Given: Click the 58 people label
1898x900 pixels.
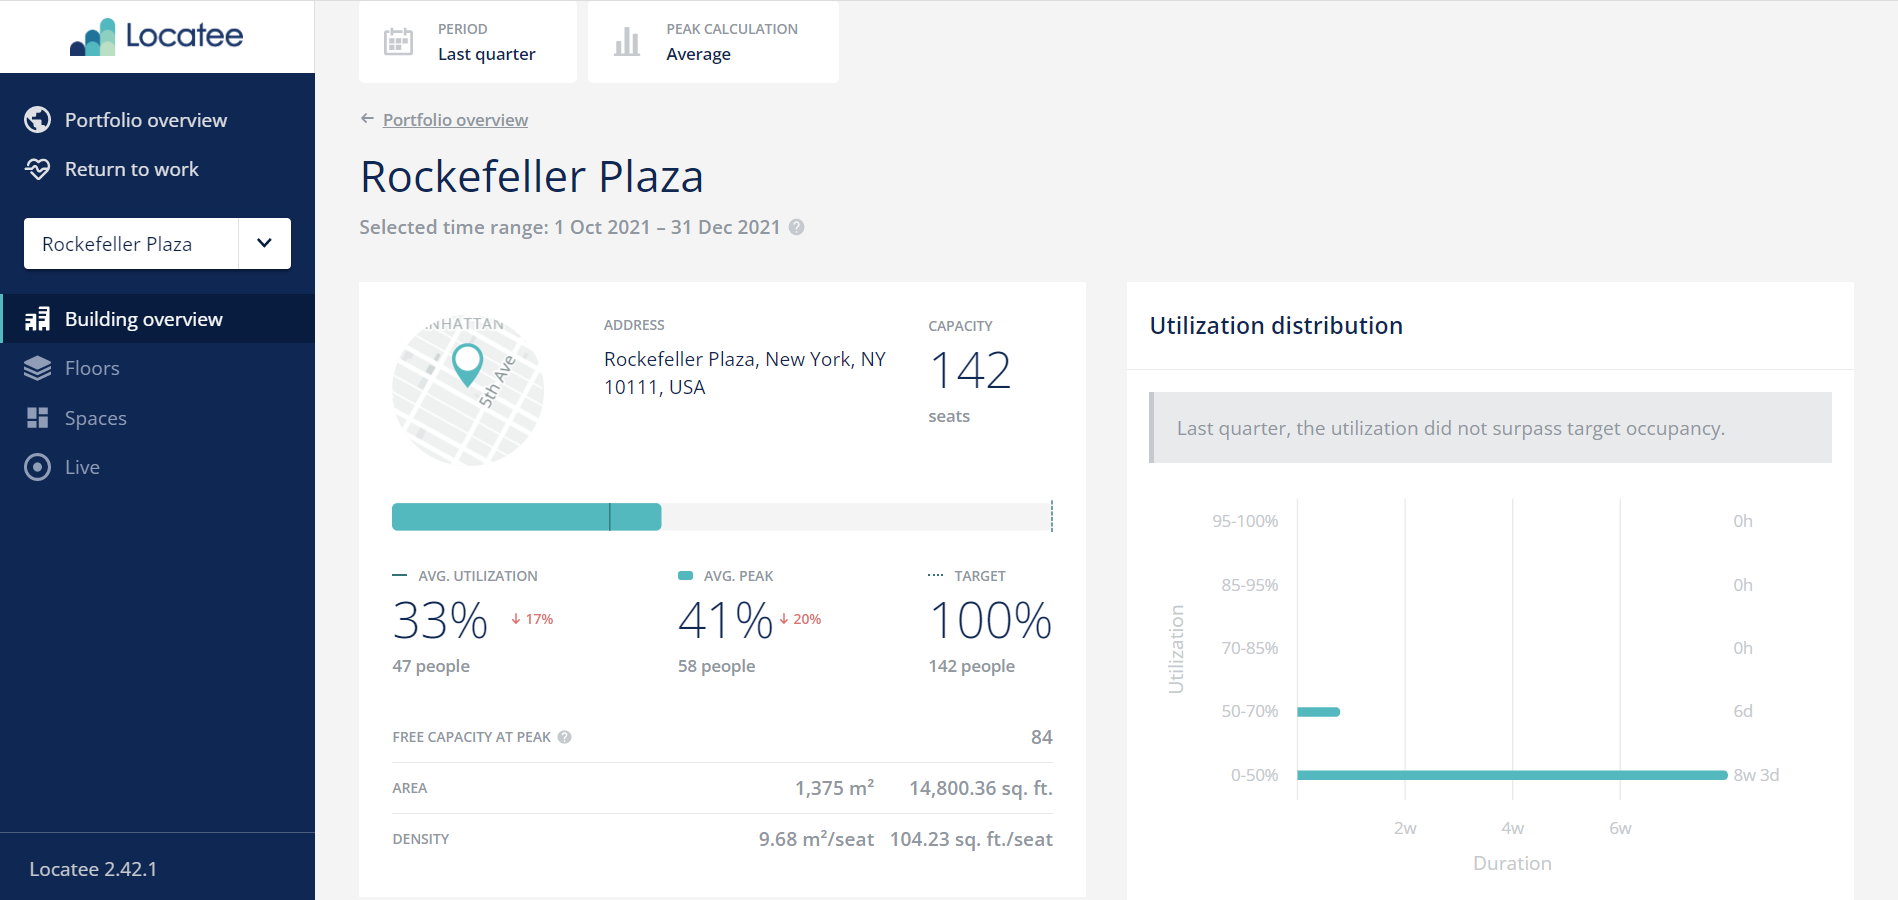Looking at the screenshot, I should click(x=716, y=666).
